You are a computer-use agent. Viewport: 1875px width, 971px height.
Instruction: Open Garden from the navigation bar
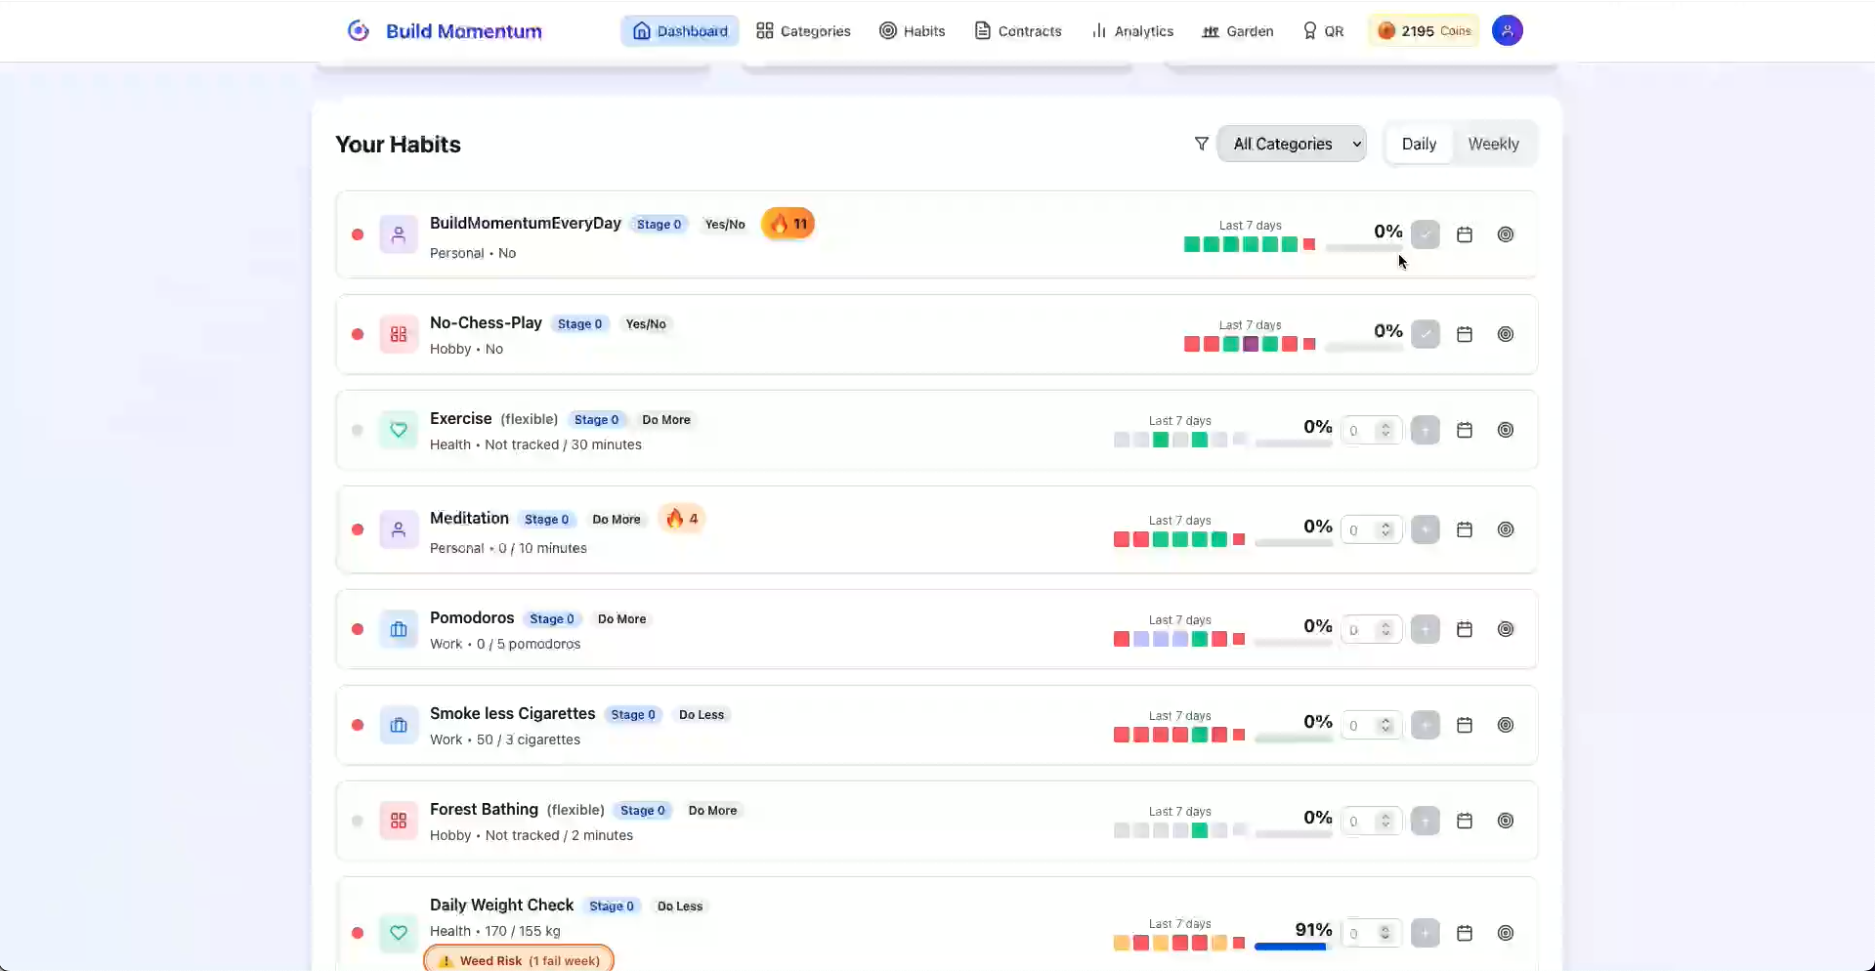(1237, 31)
